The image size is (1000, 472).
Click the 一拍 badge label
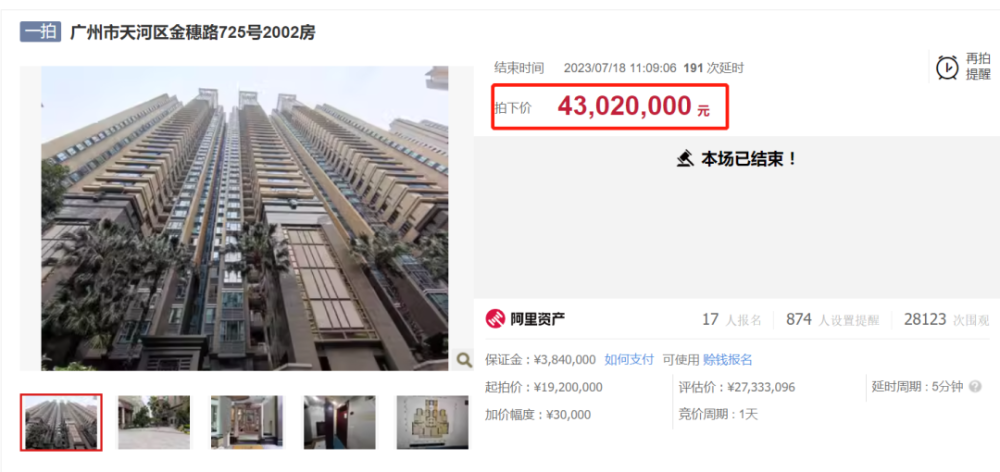coord(40,32)
